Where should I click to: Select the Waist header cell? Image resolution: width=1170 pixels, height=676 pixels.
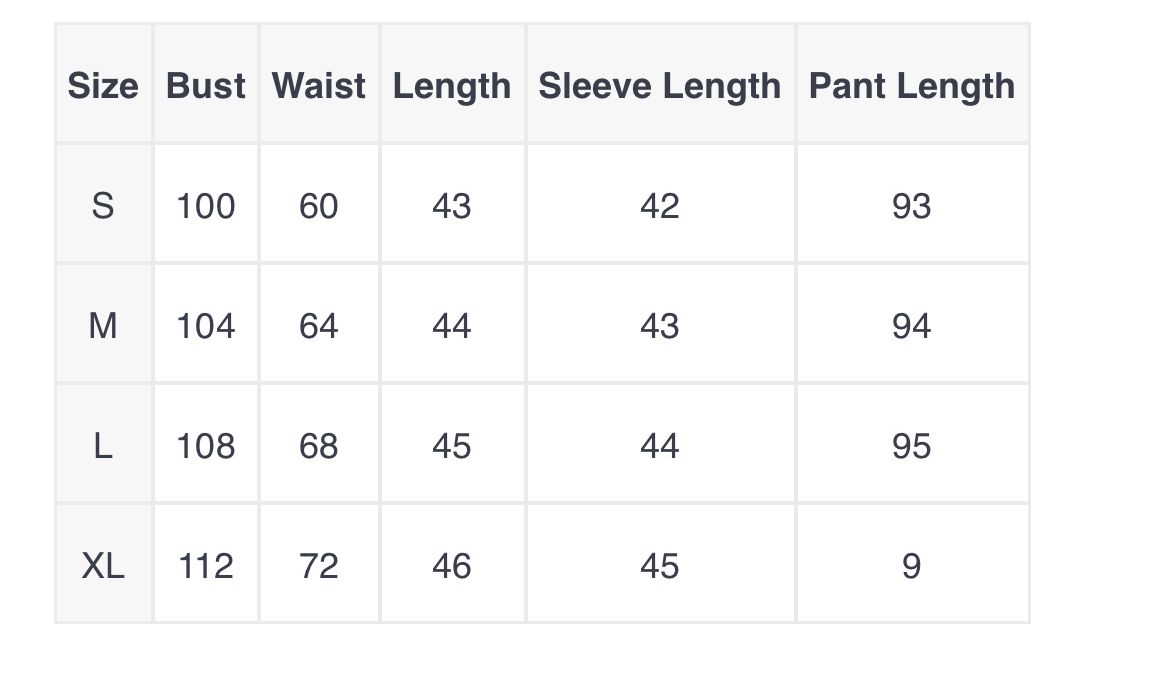pos(319,85)
